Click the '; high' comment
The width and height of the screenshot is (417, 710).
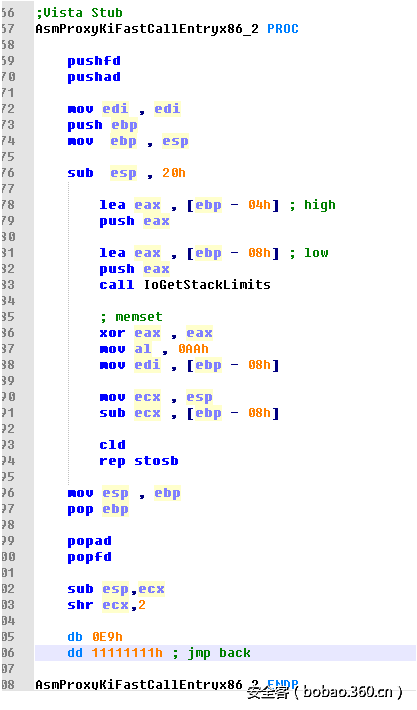point(312,205)
